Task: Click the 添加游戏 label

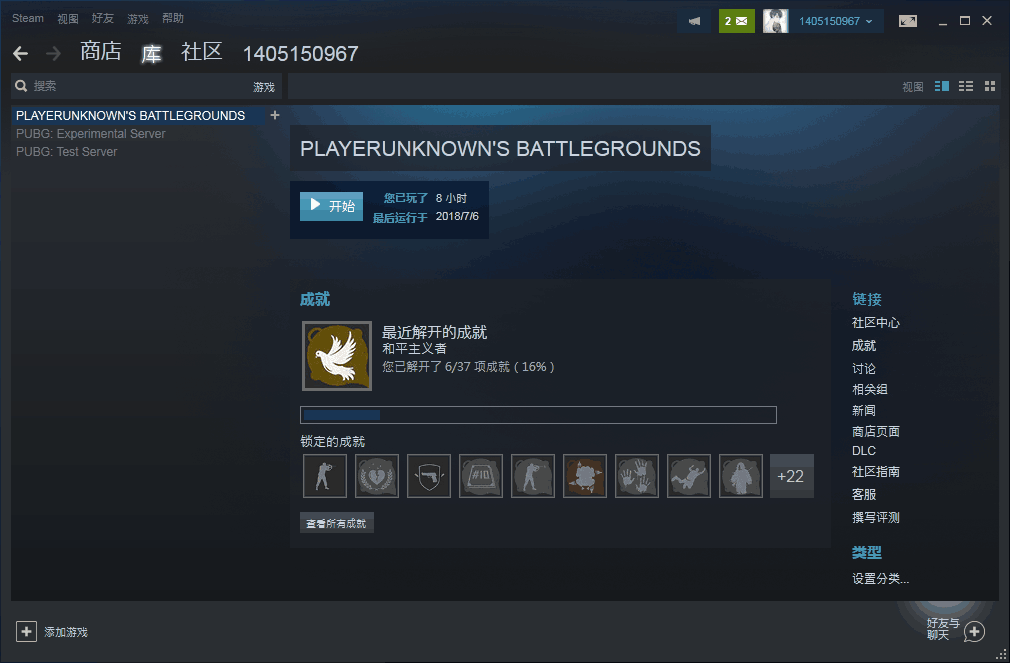Action: (66, 632)
